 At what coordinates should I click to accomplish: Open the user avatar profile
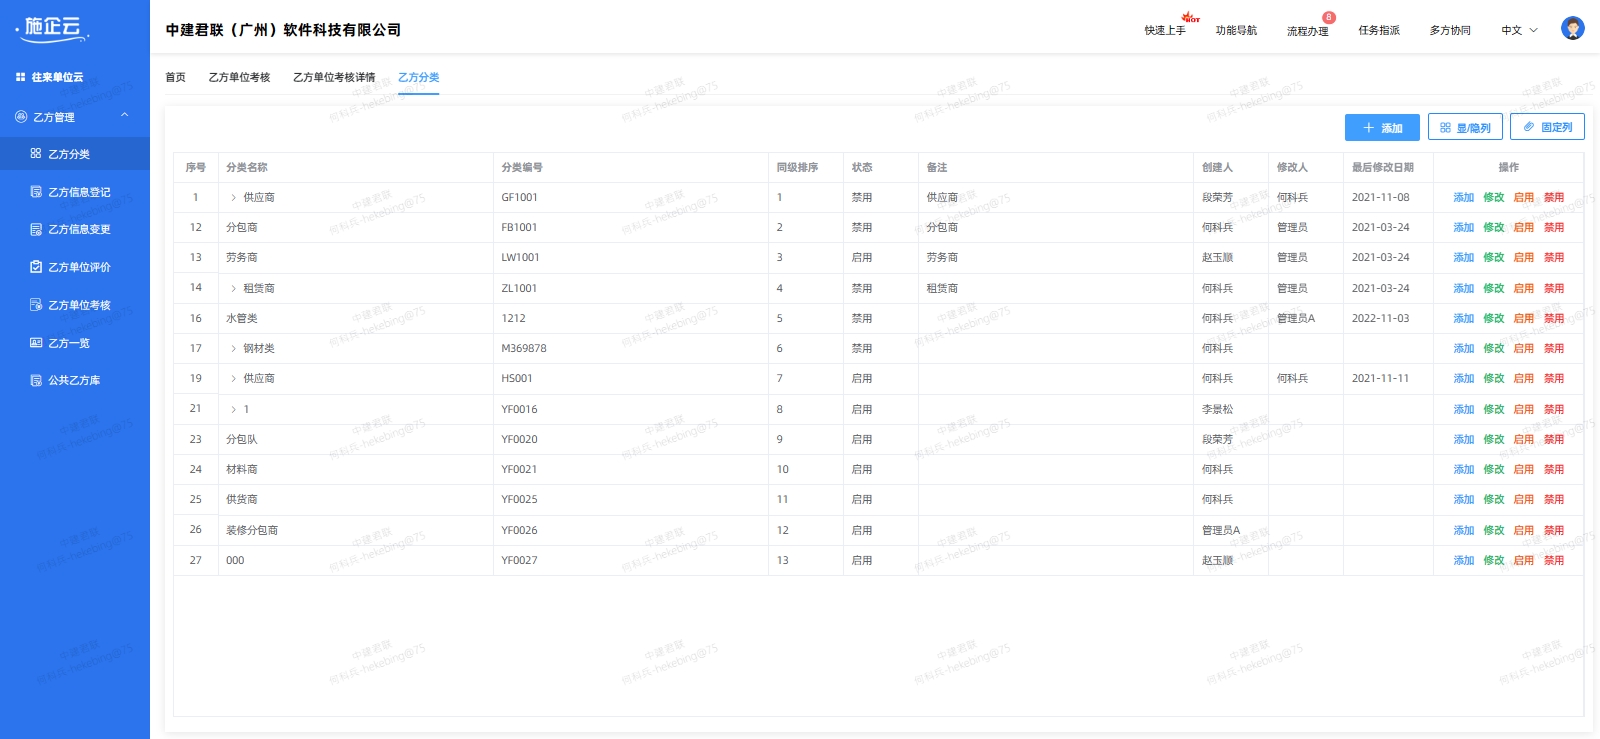pyautogui.click(x=1572, y=29)
